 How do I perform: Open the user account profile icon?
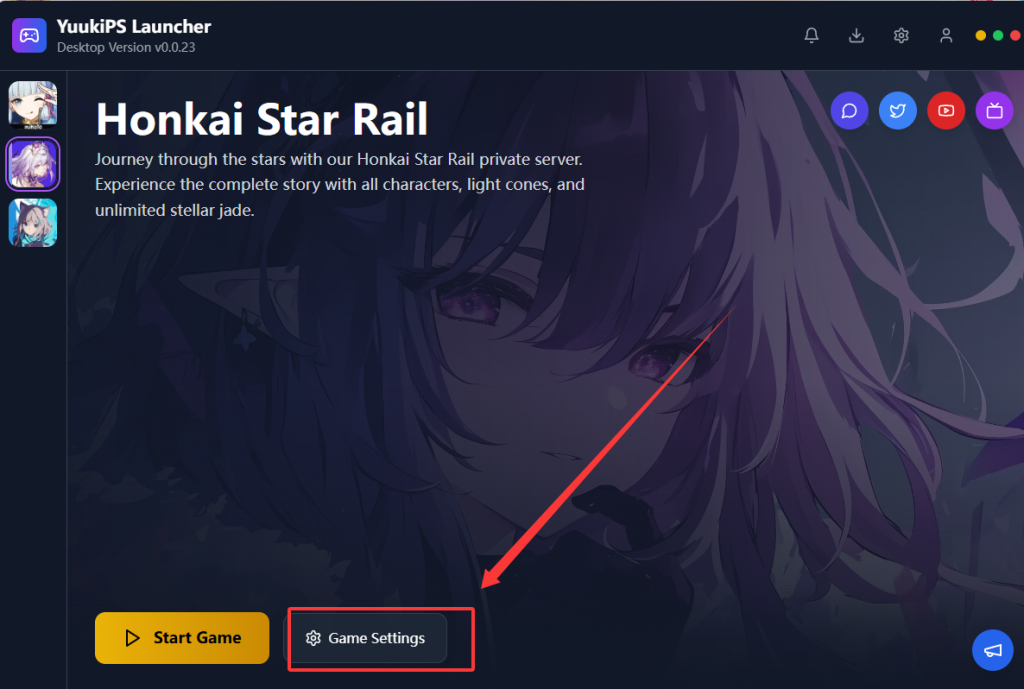pos(946,35)
